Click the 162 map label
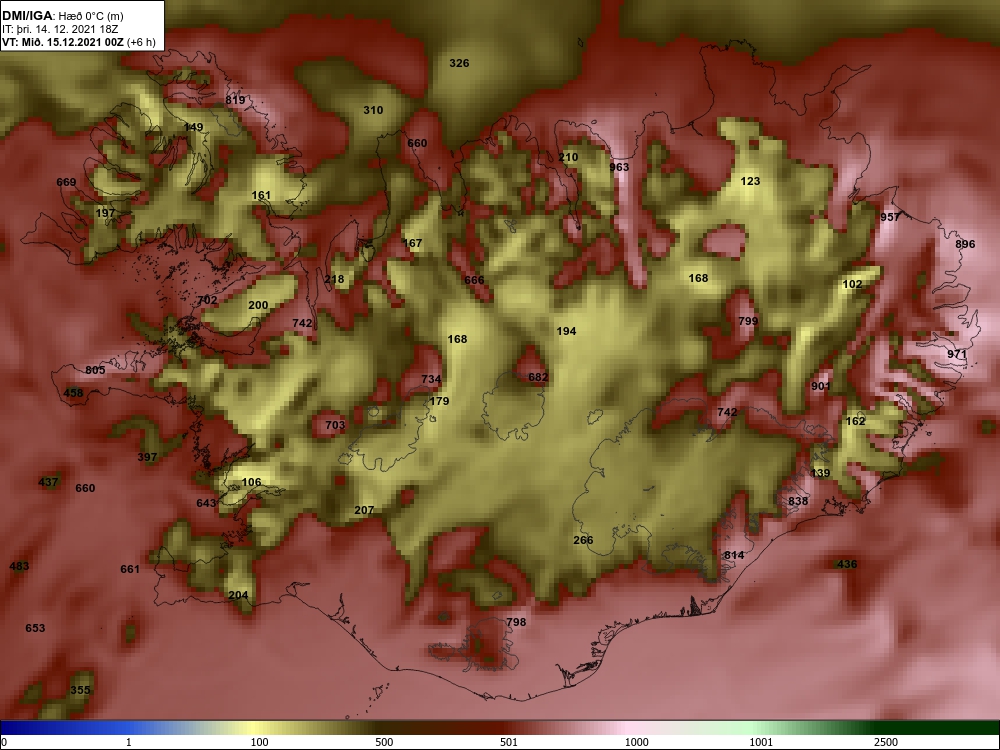The image size is (1000, 750). coord(855,421)
